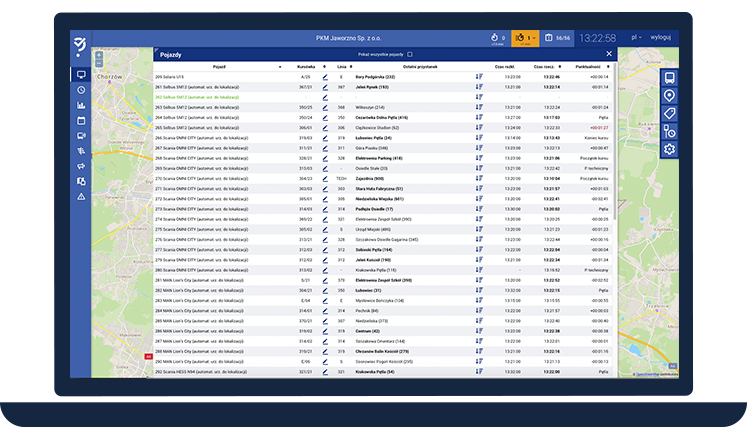Edit course for 292 Scania HESS N94 row
This screenshot has width=747, height=427.
(325, 372)
